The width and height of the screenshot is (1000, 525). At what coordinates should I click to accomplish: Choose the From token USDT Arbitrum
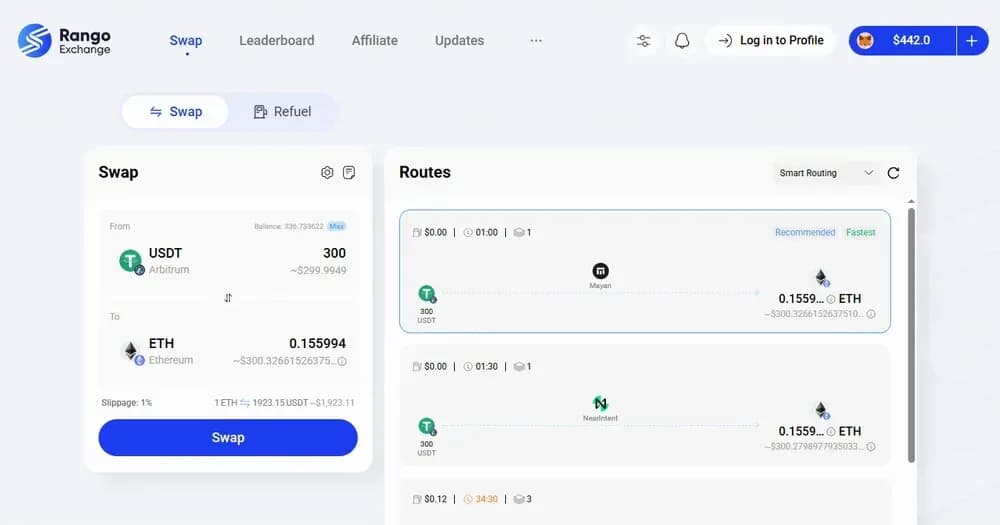pyautogui.click(x=154, y=261)
